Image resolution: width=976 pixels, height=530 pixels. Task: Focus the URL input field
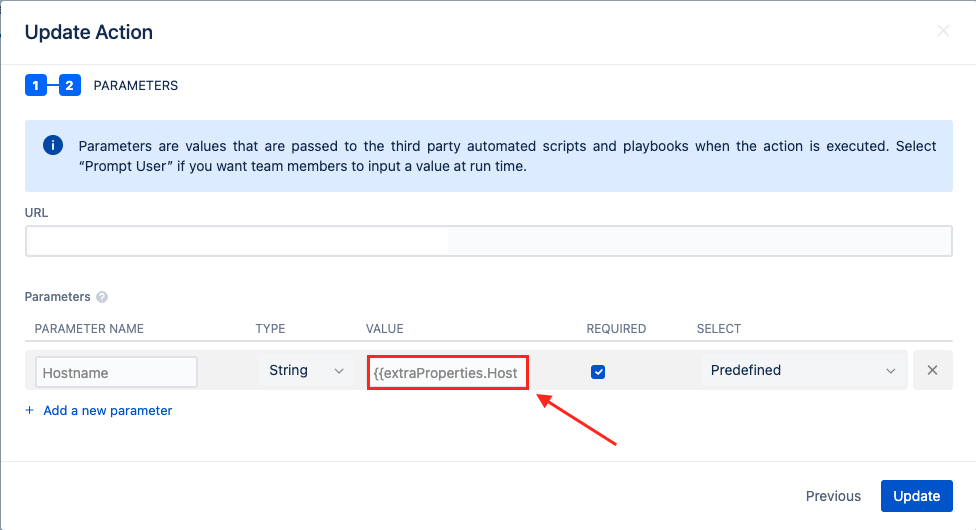(488, 241)
